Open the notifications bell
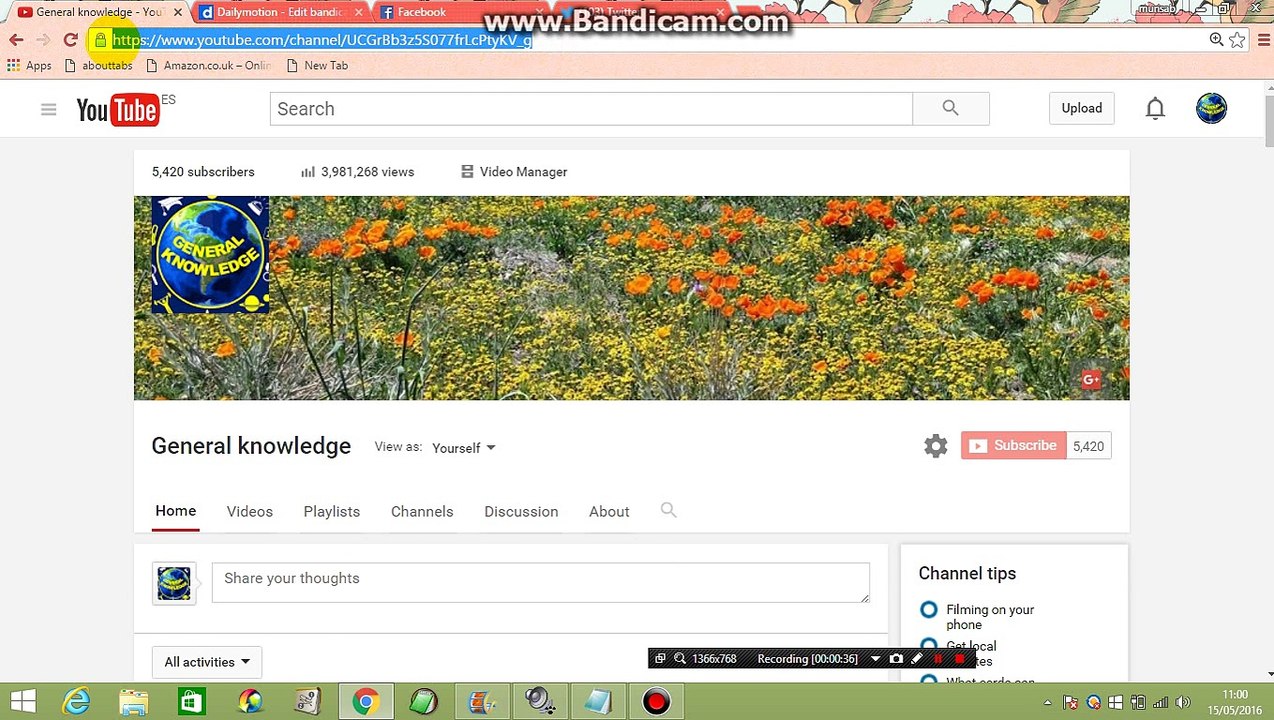1274x720 pixels. pos(1155,108)
